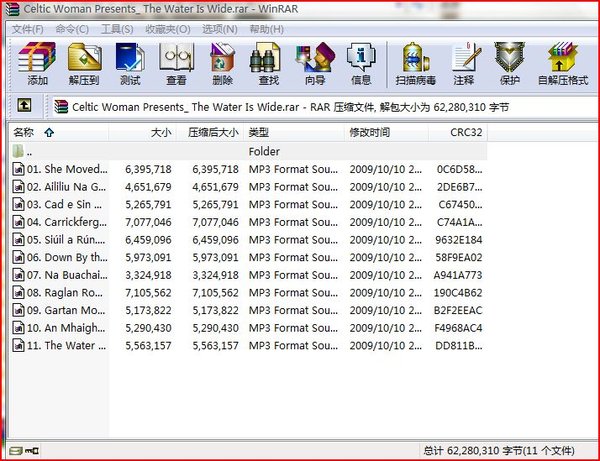Convert to 自解压格式 (SFX)

click(562, 64)
